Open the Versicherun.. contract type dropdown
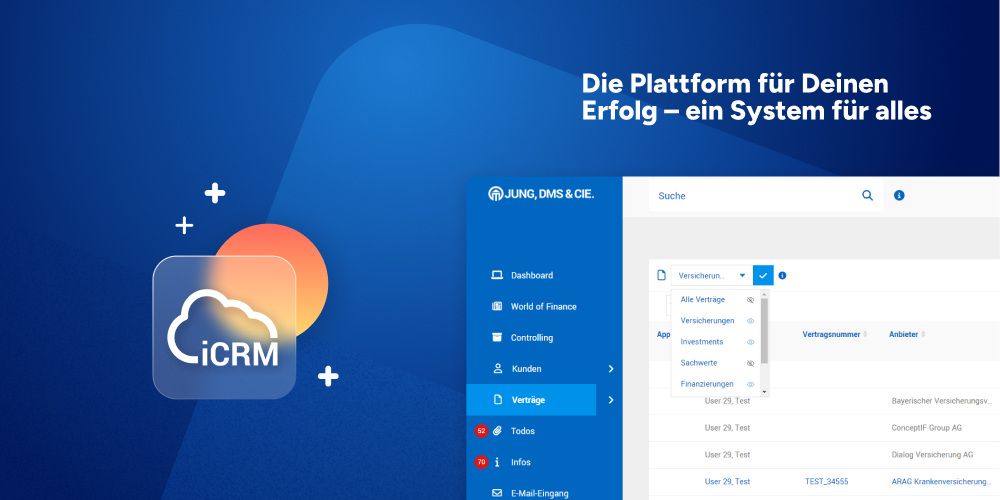This screenshot has height=500, width=1000. [712, 276]
